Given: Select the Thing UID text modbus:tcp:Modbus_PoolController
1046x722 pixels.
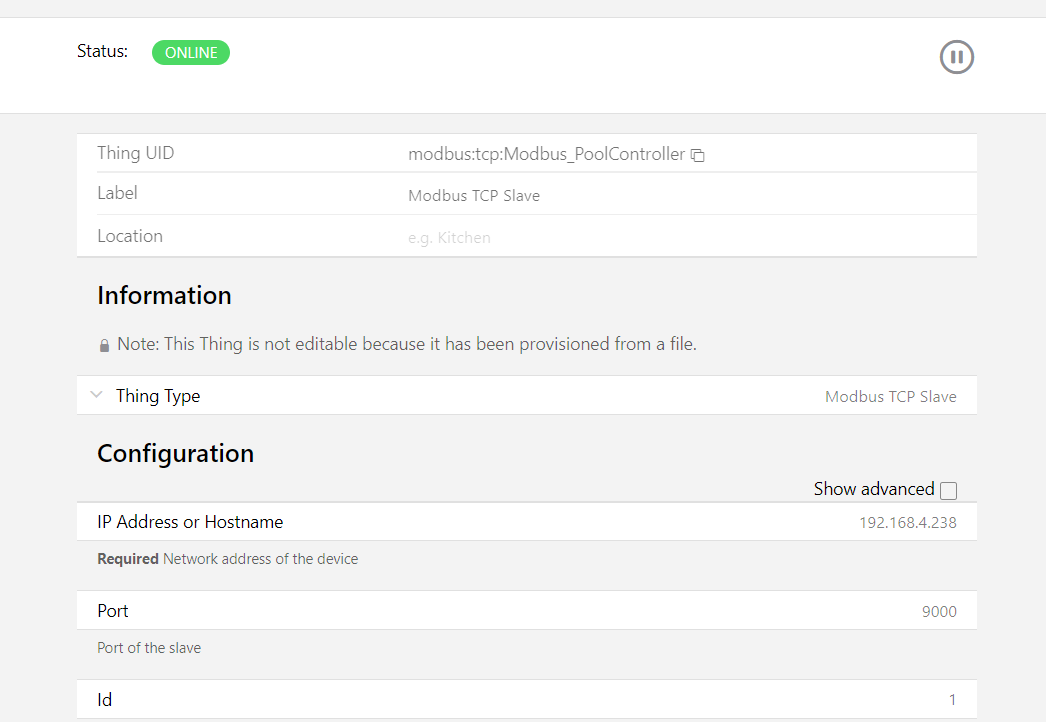Looking at the screenshot, I should pos(546,154).
